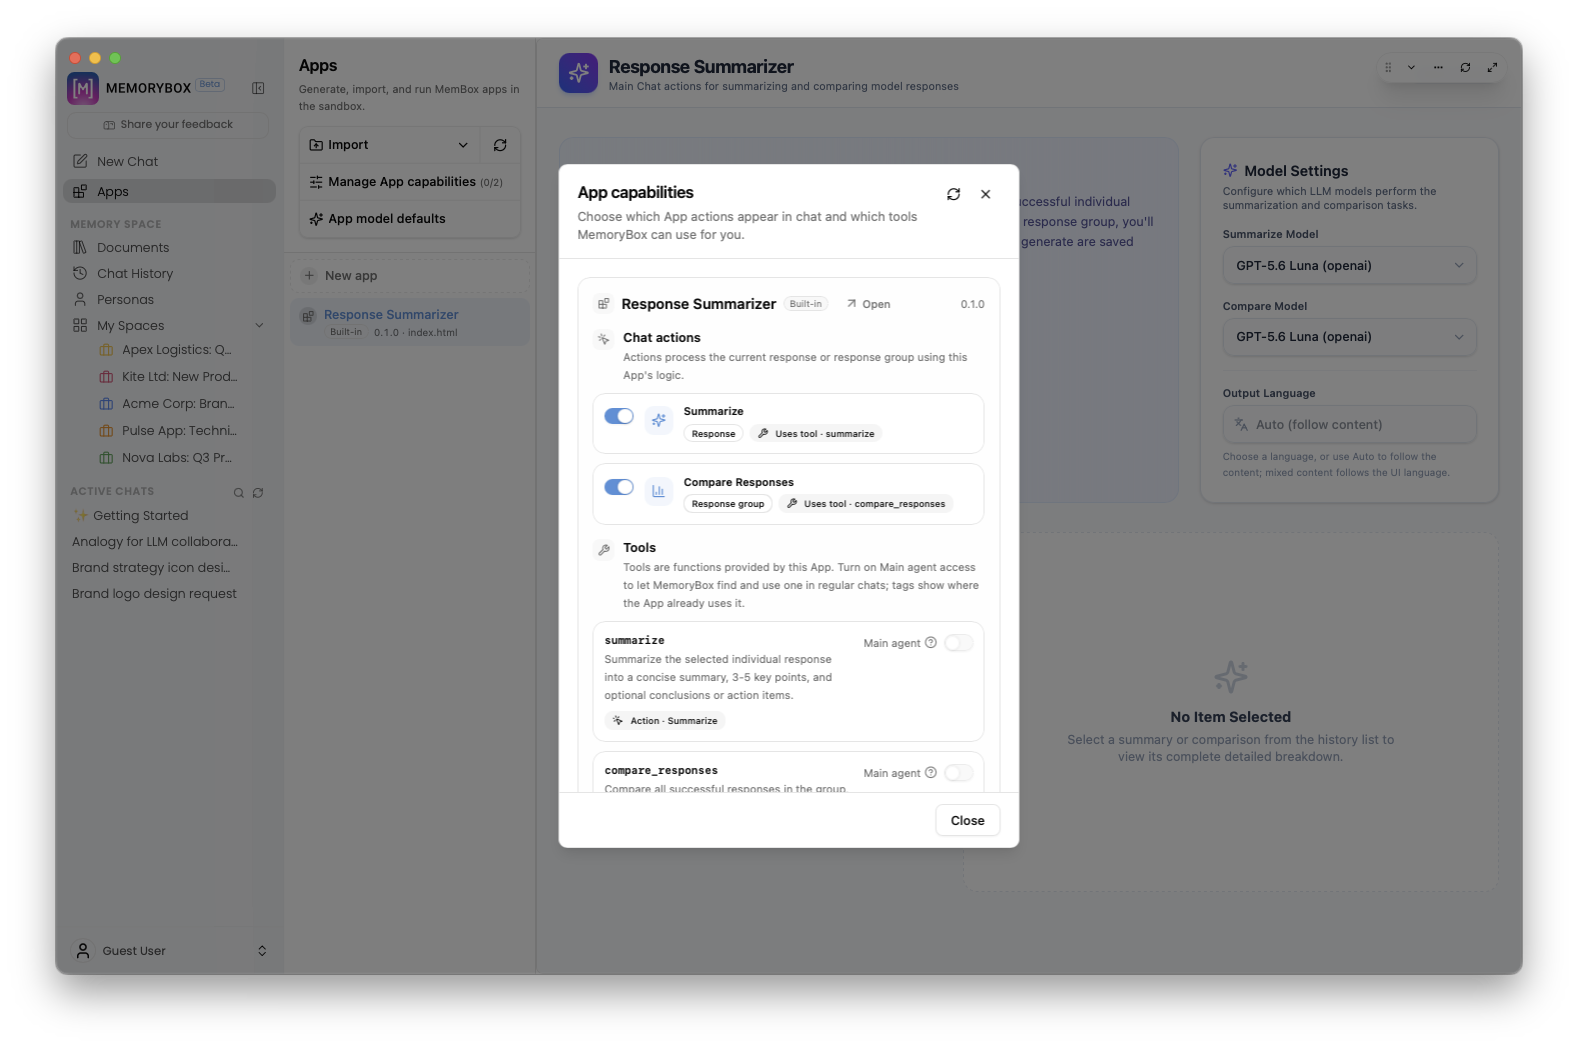Select App model defaults menu item
This screenshot has width=1578, height=1048.
pos(410,219)
